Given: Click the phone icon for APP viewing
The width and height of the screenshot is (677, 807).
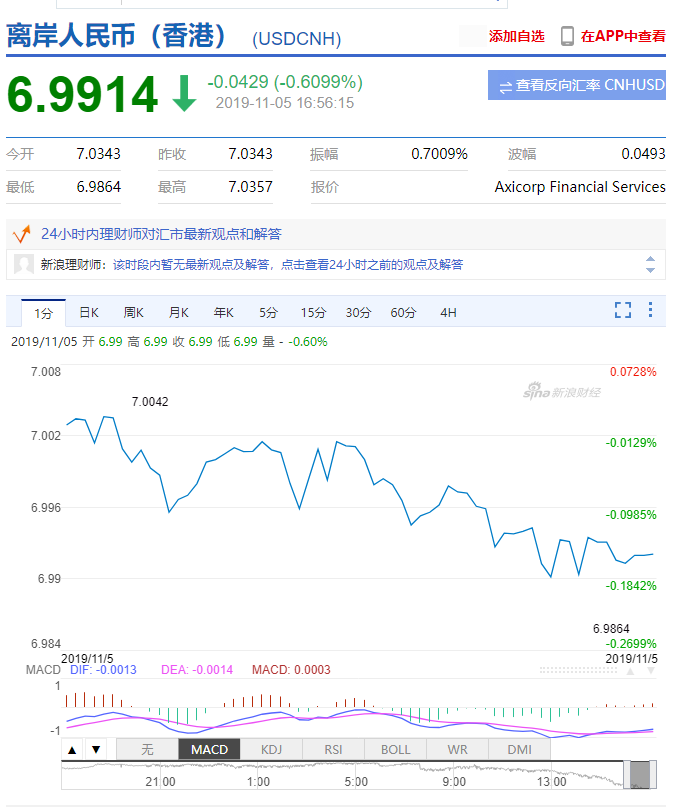Looking at the screenshot, I should coord(567,36).
